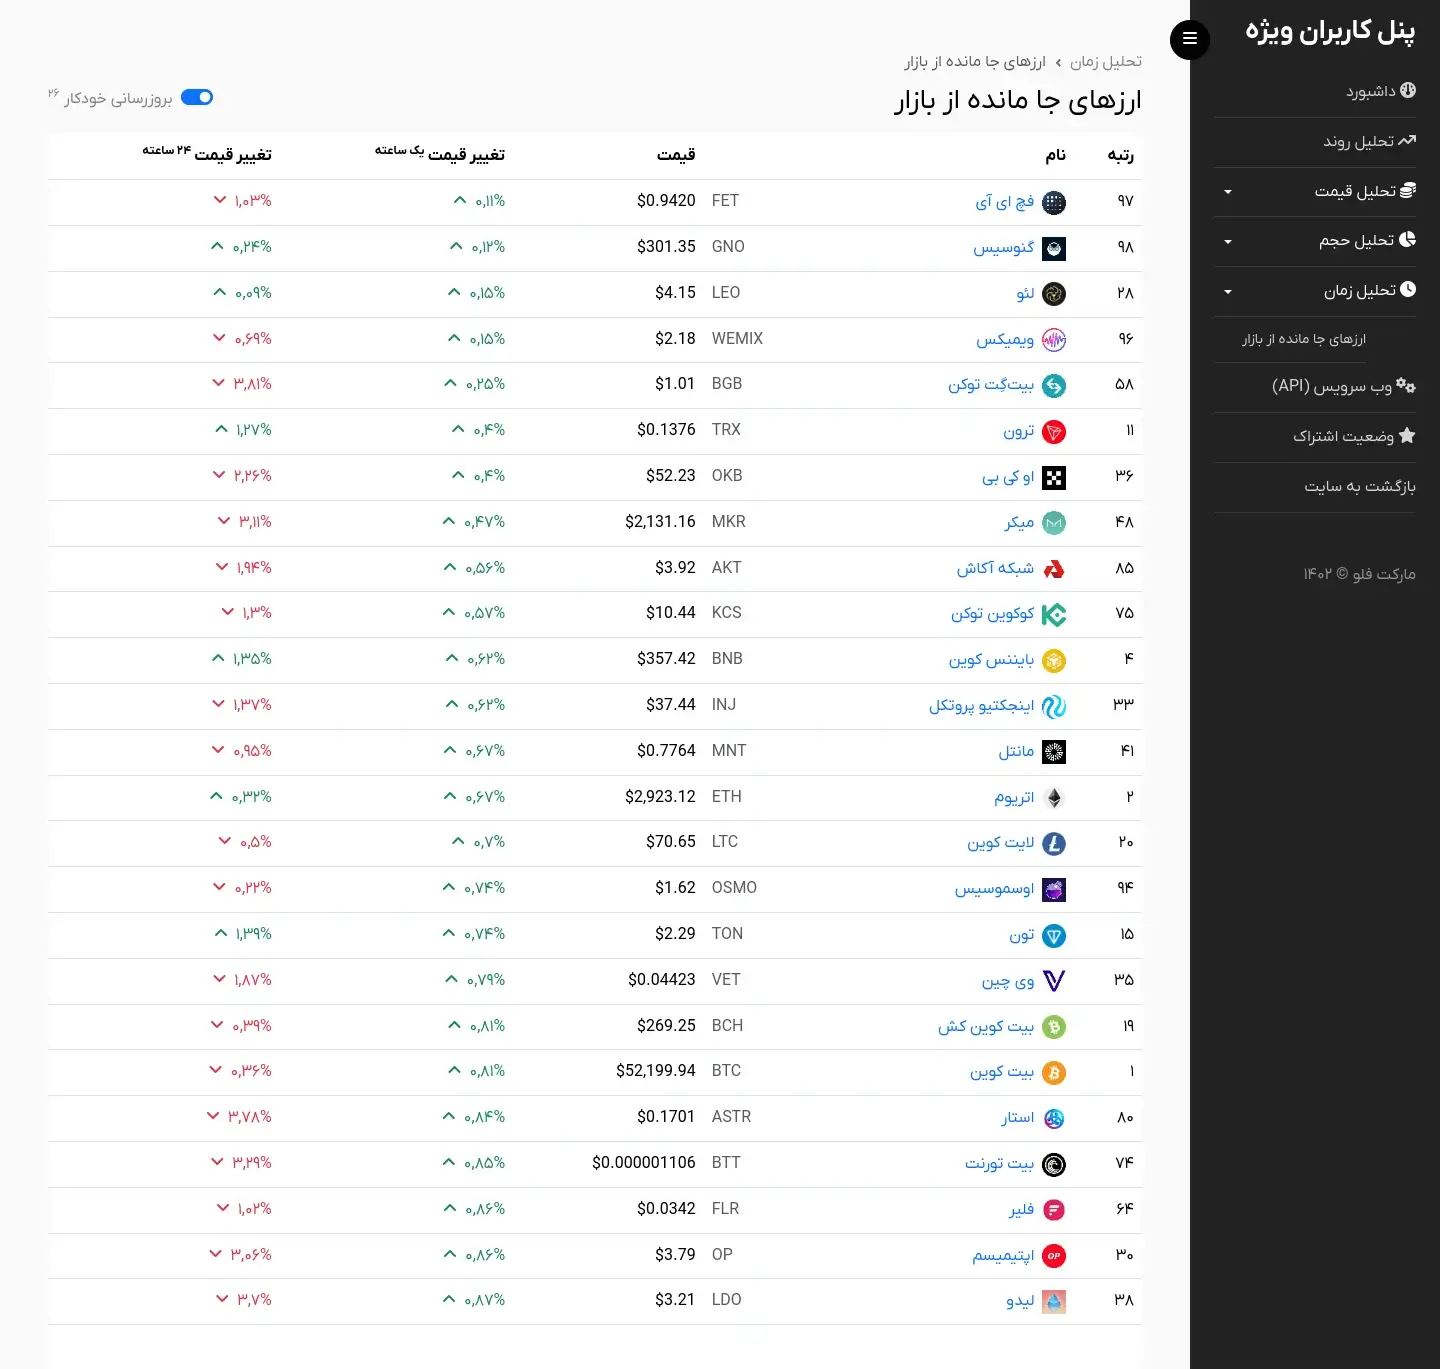Click the KCS KuCoin logo
The height and width of the screenshot is (1369, 1440).
pos(1054,615)
